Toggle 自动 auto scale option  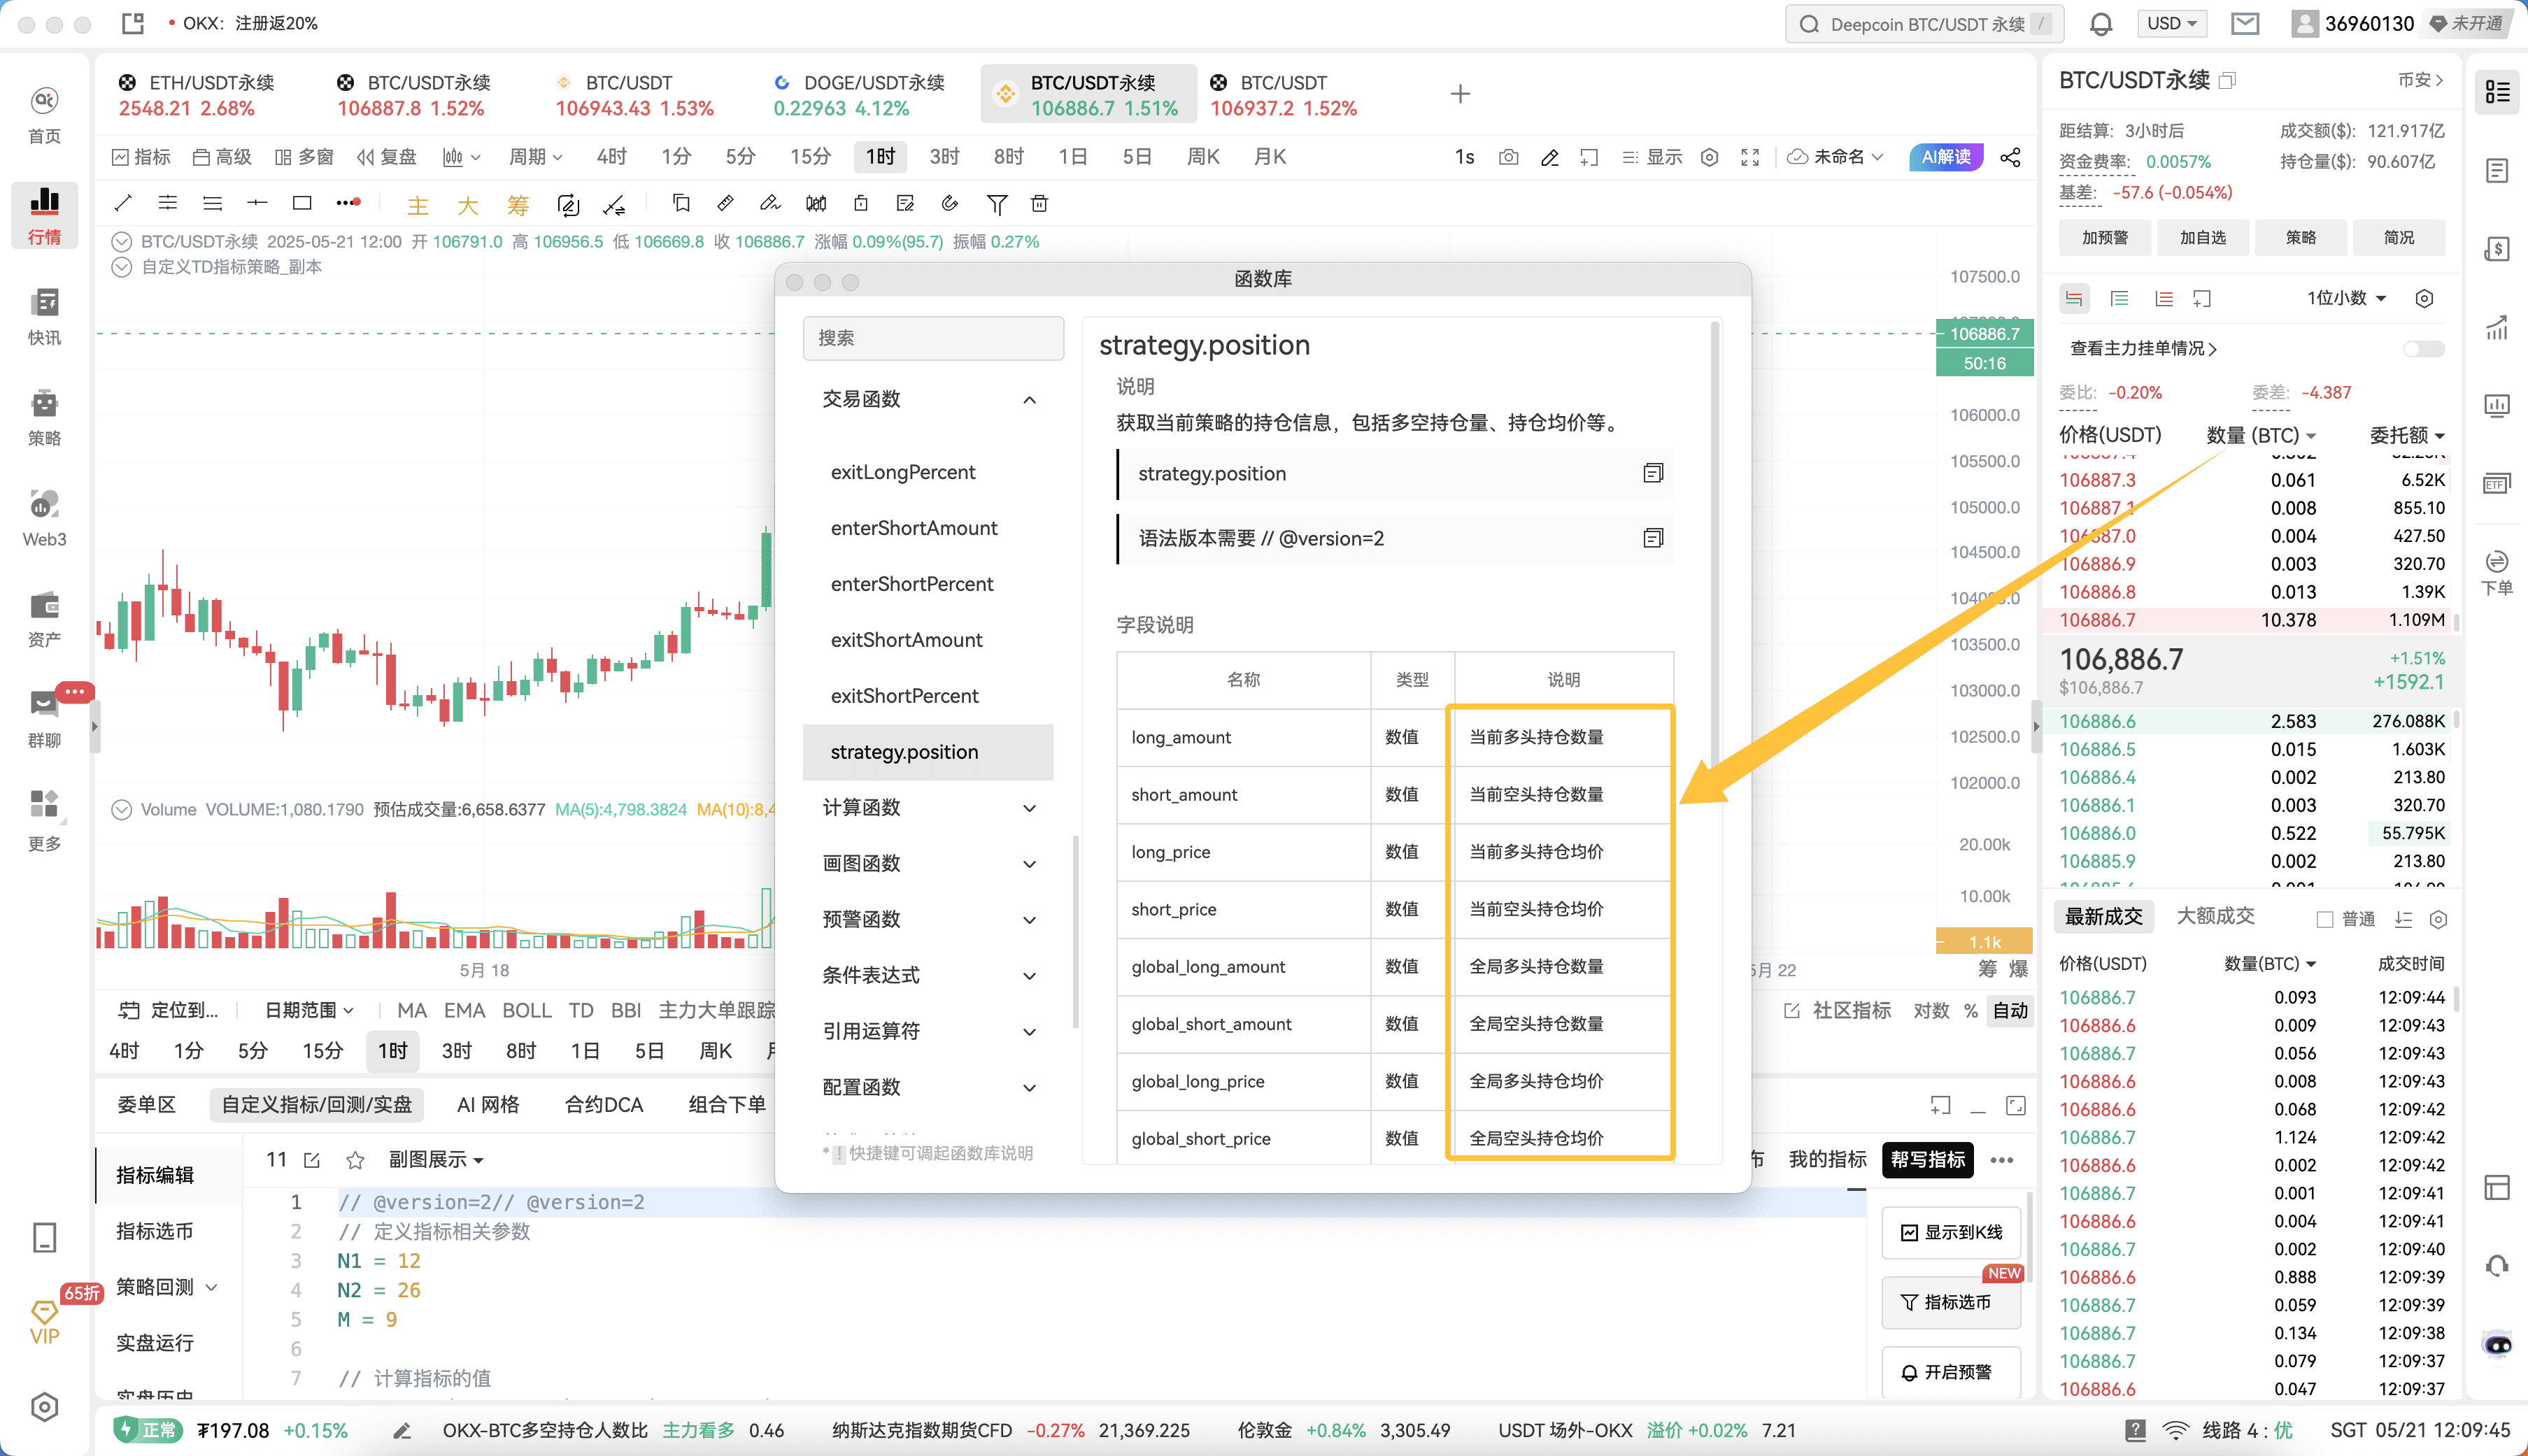2010,1011
